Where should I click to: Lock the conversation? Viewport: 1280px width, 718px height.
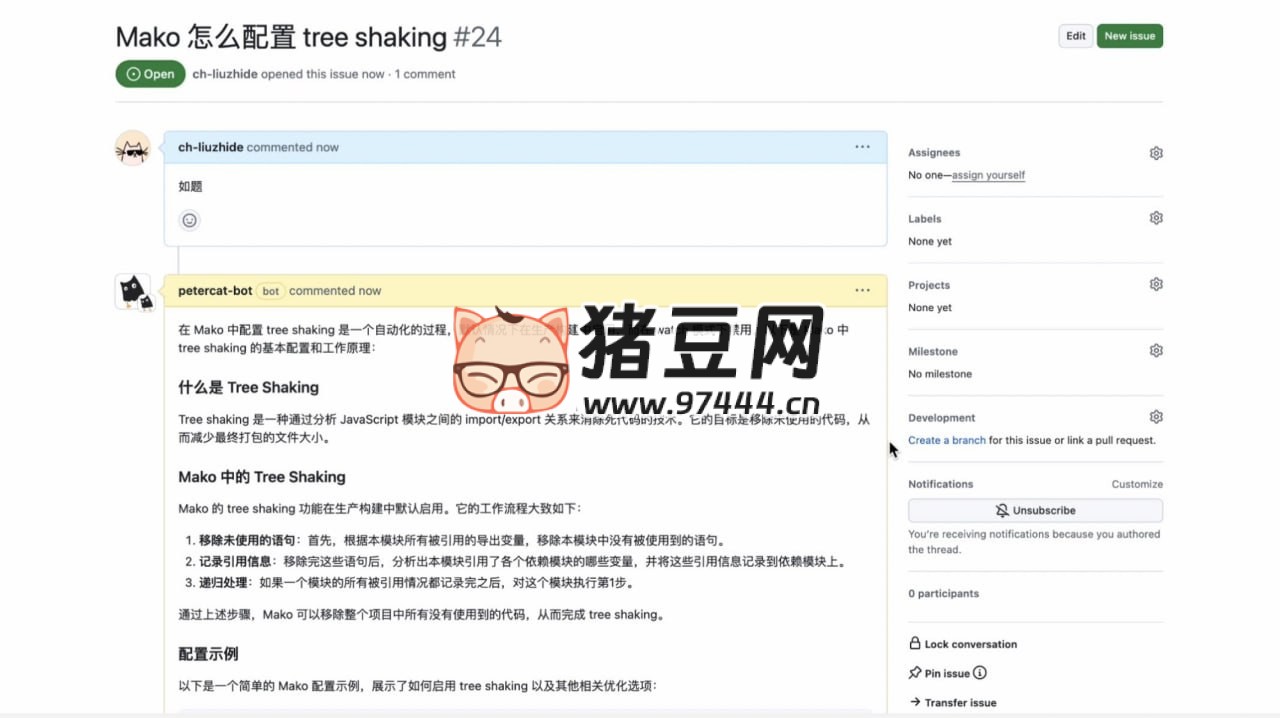pos(962,644)
